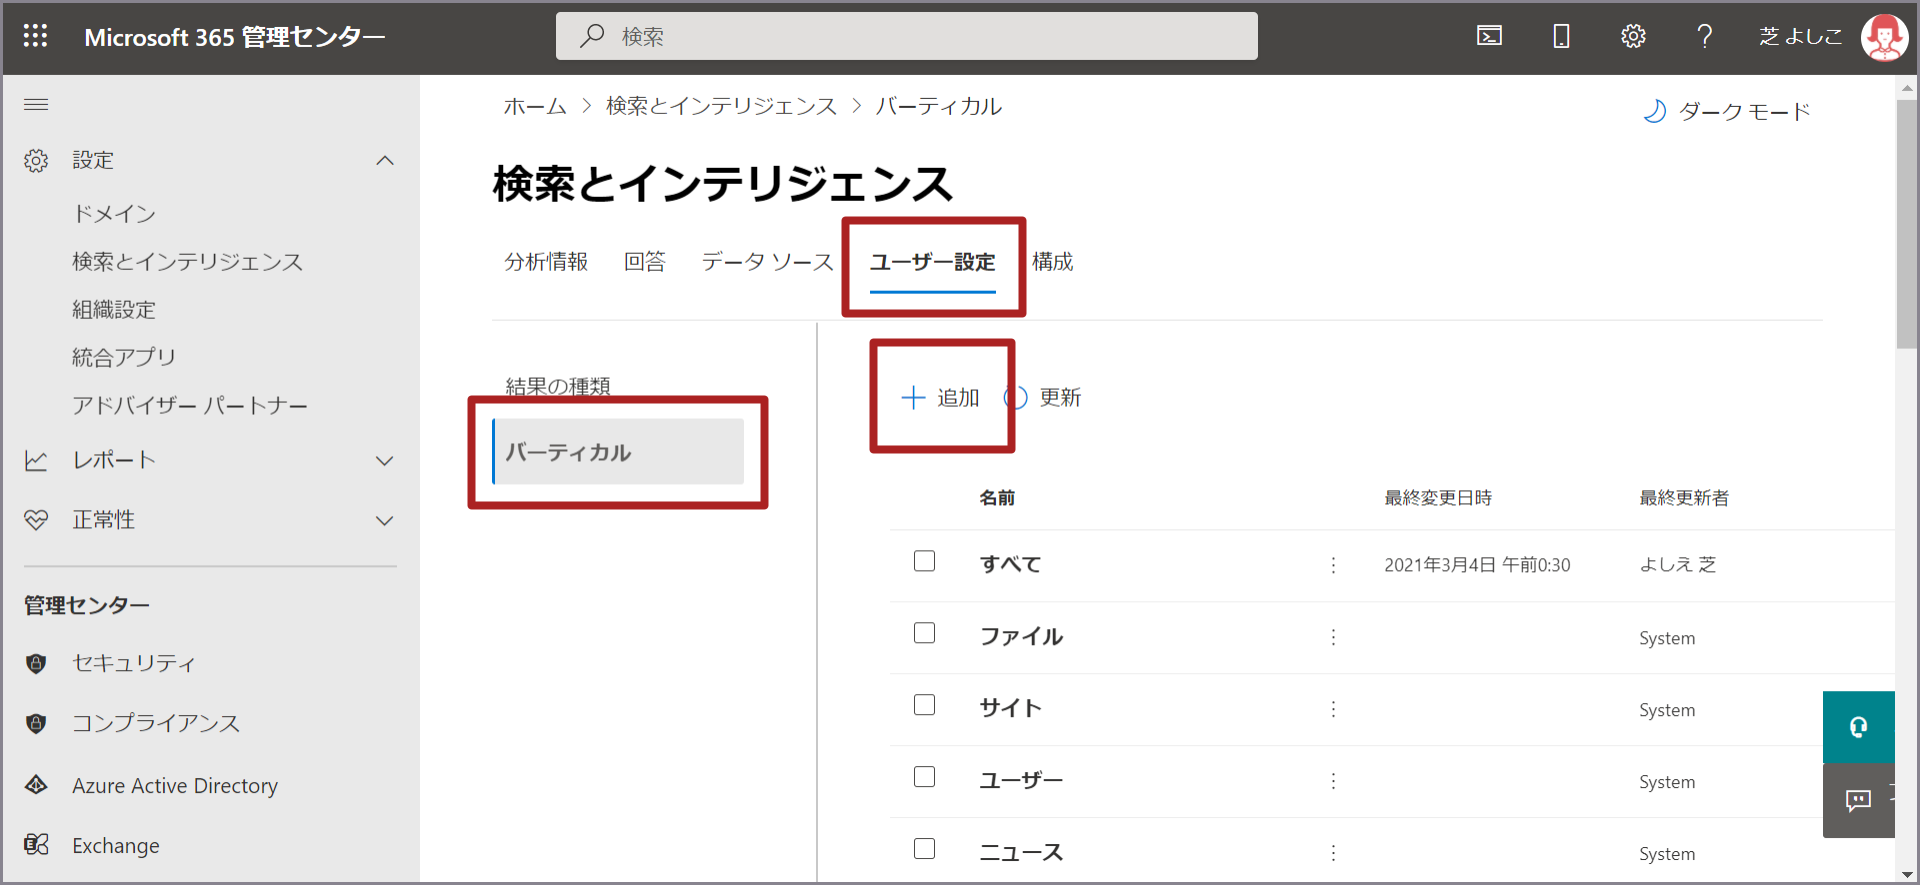Image resolution: width=1920 pixels, height=885 pixels.
Task: Open ドメイン in the sidebar
Action: 114,213
